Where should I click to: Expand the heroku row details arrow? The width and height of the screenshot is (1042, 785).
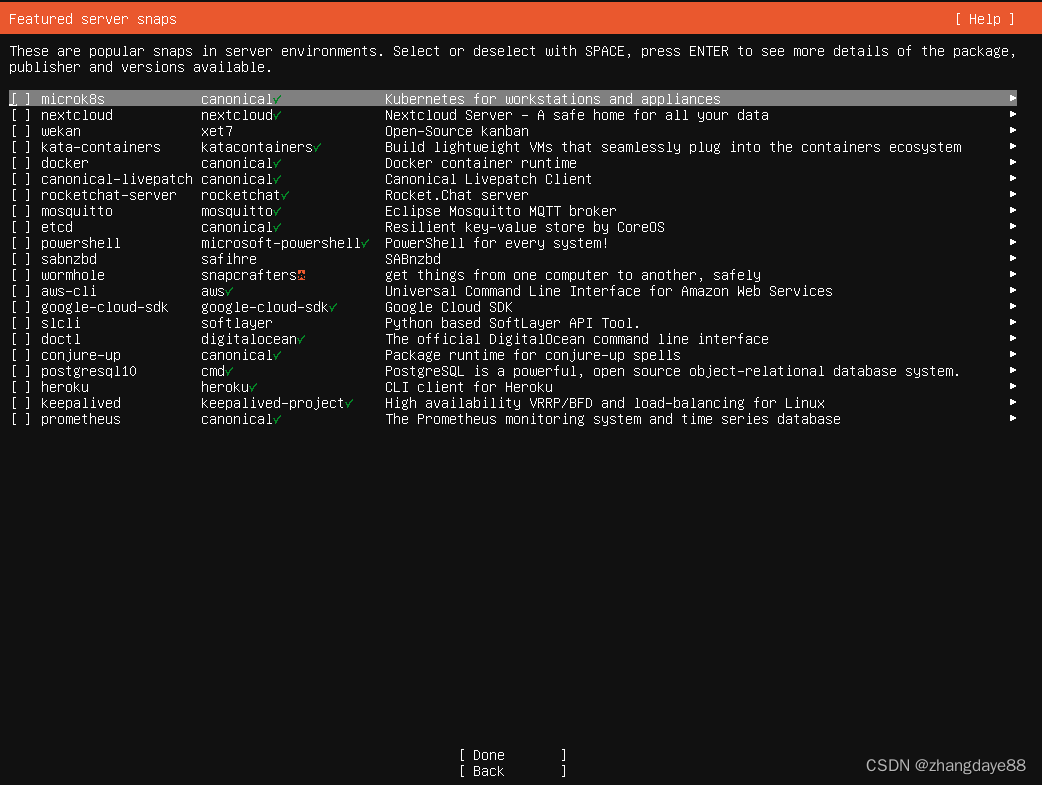1013,386
